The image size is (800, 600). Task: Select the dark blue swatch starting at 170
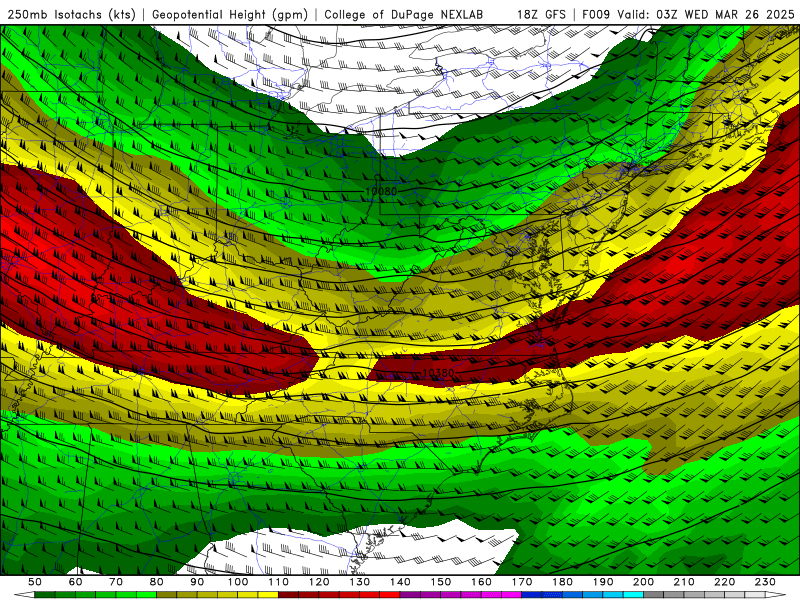pos(532,595)
